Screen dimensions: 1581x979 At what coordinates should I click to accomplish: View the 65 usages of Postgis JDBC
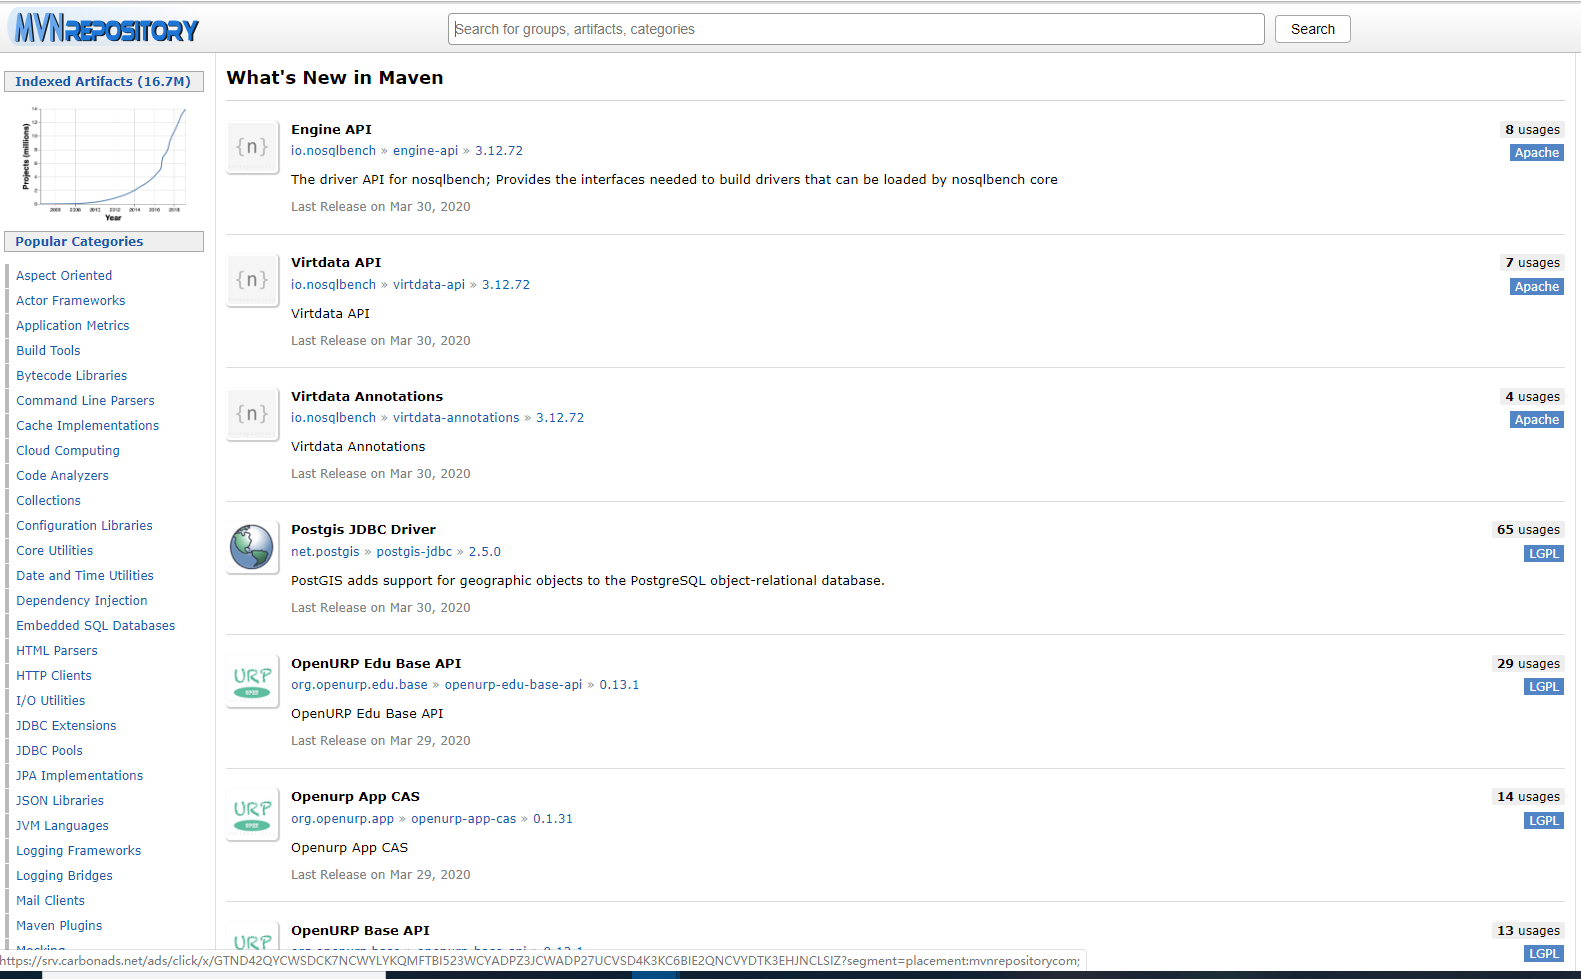tap(1528, 530)
